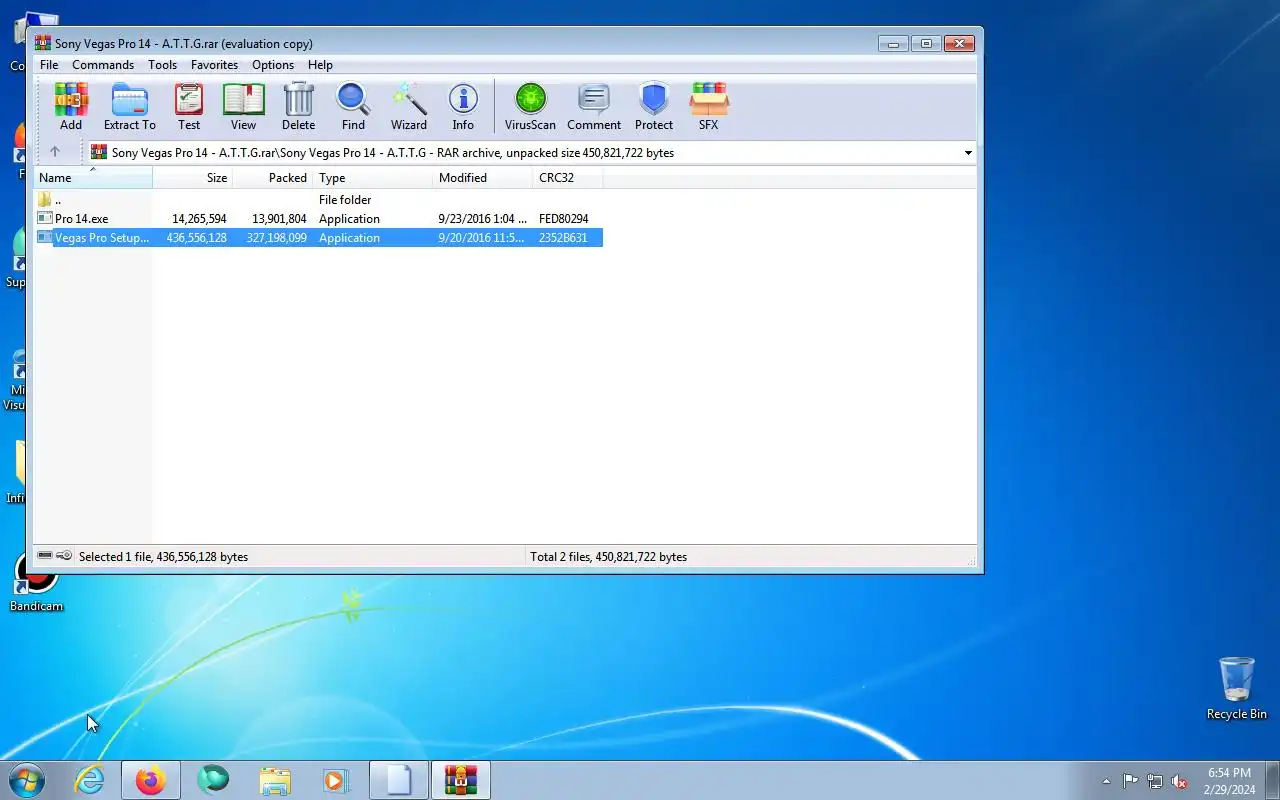Screen dimensions: 1280x800
Task: Expand the archive path dropdown arrow
Action: click(x=968, y=153)
